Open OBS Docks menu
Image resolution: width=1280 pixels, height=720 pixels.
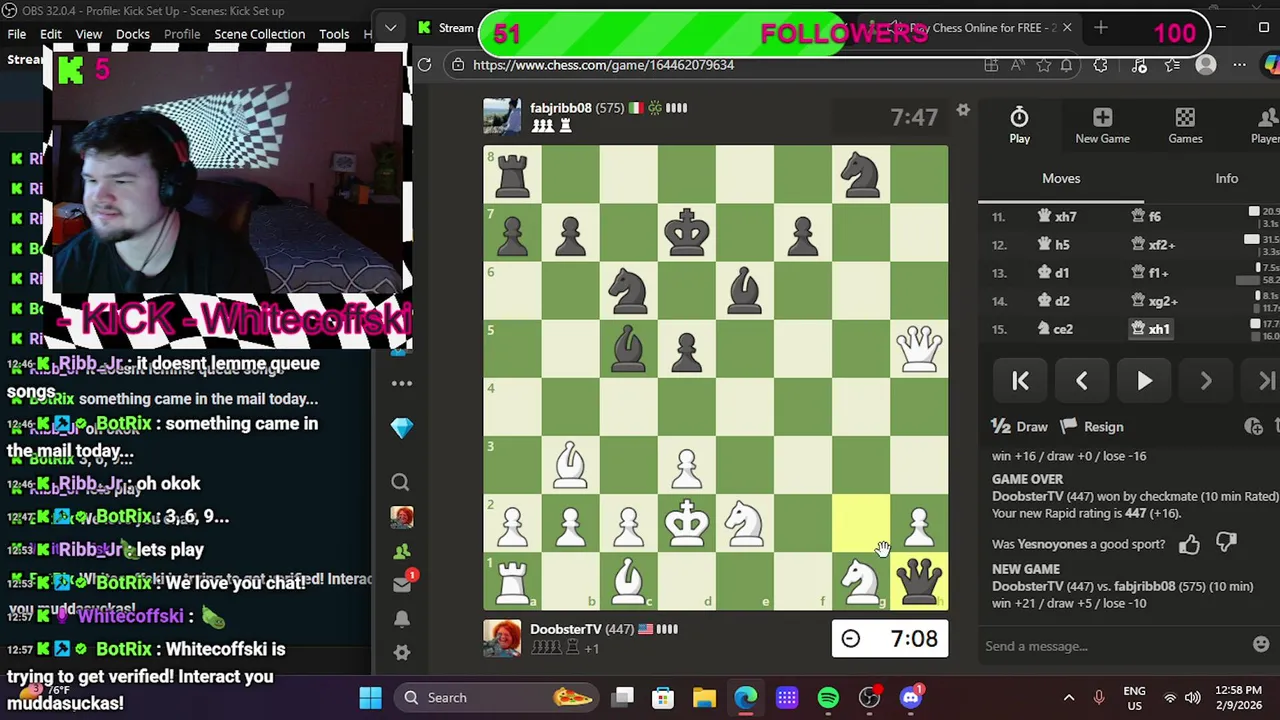(133, 34)
